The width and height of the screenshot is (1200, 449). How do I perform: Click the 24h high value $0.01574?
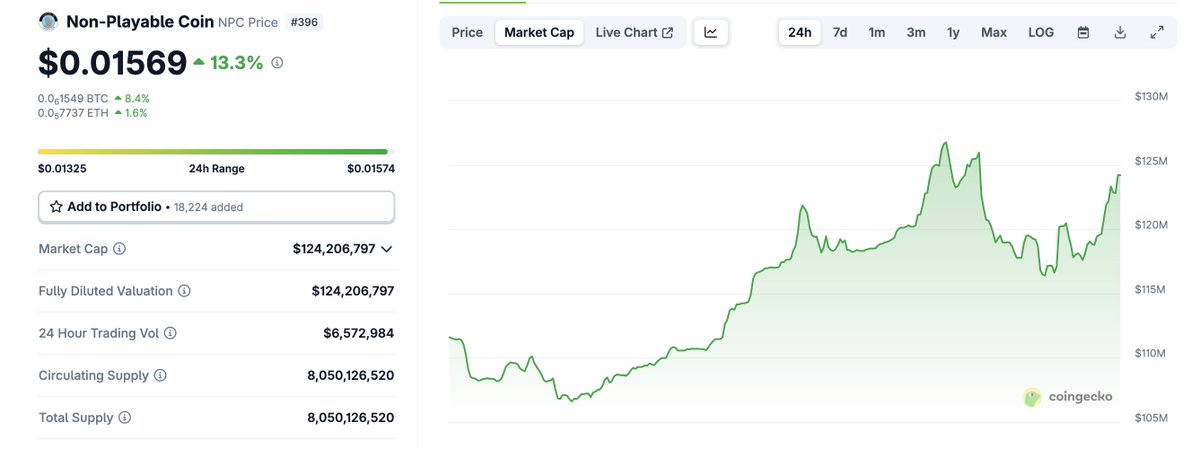371,168
